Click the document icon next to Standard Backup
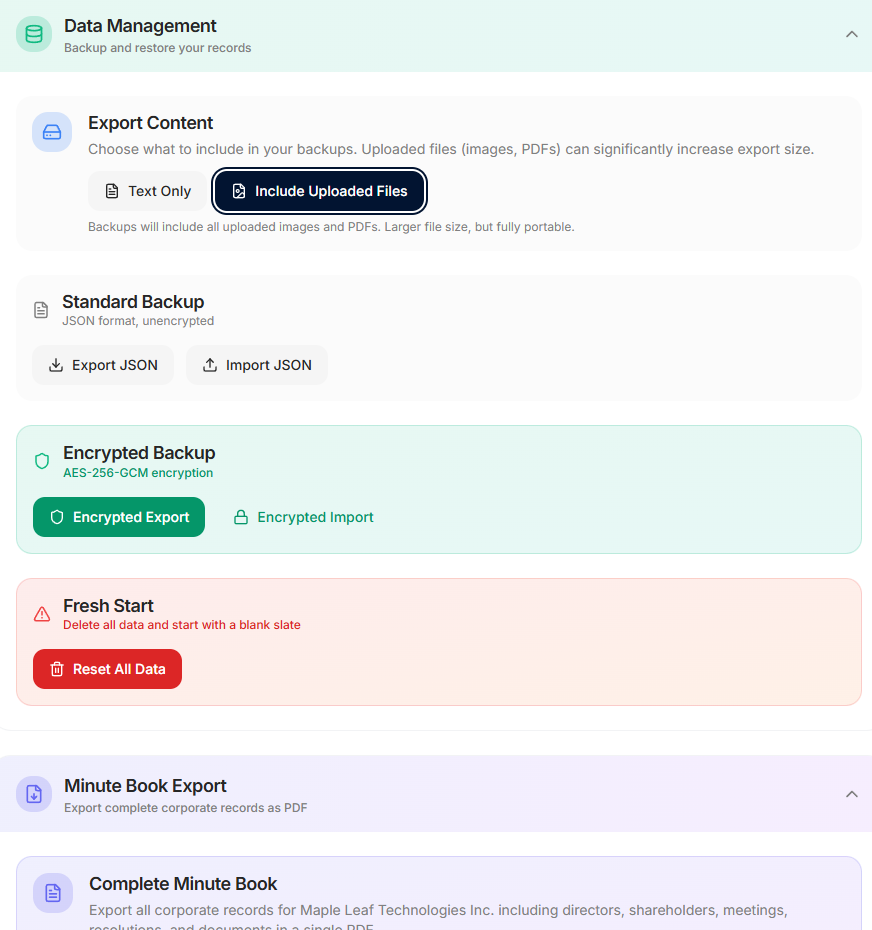The height and width of the screenshot is (930, 872). click(41, 310)
